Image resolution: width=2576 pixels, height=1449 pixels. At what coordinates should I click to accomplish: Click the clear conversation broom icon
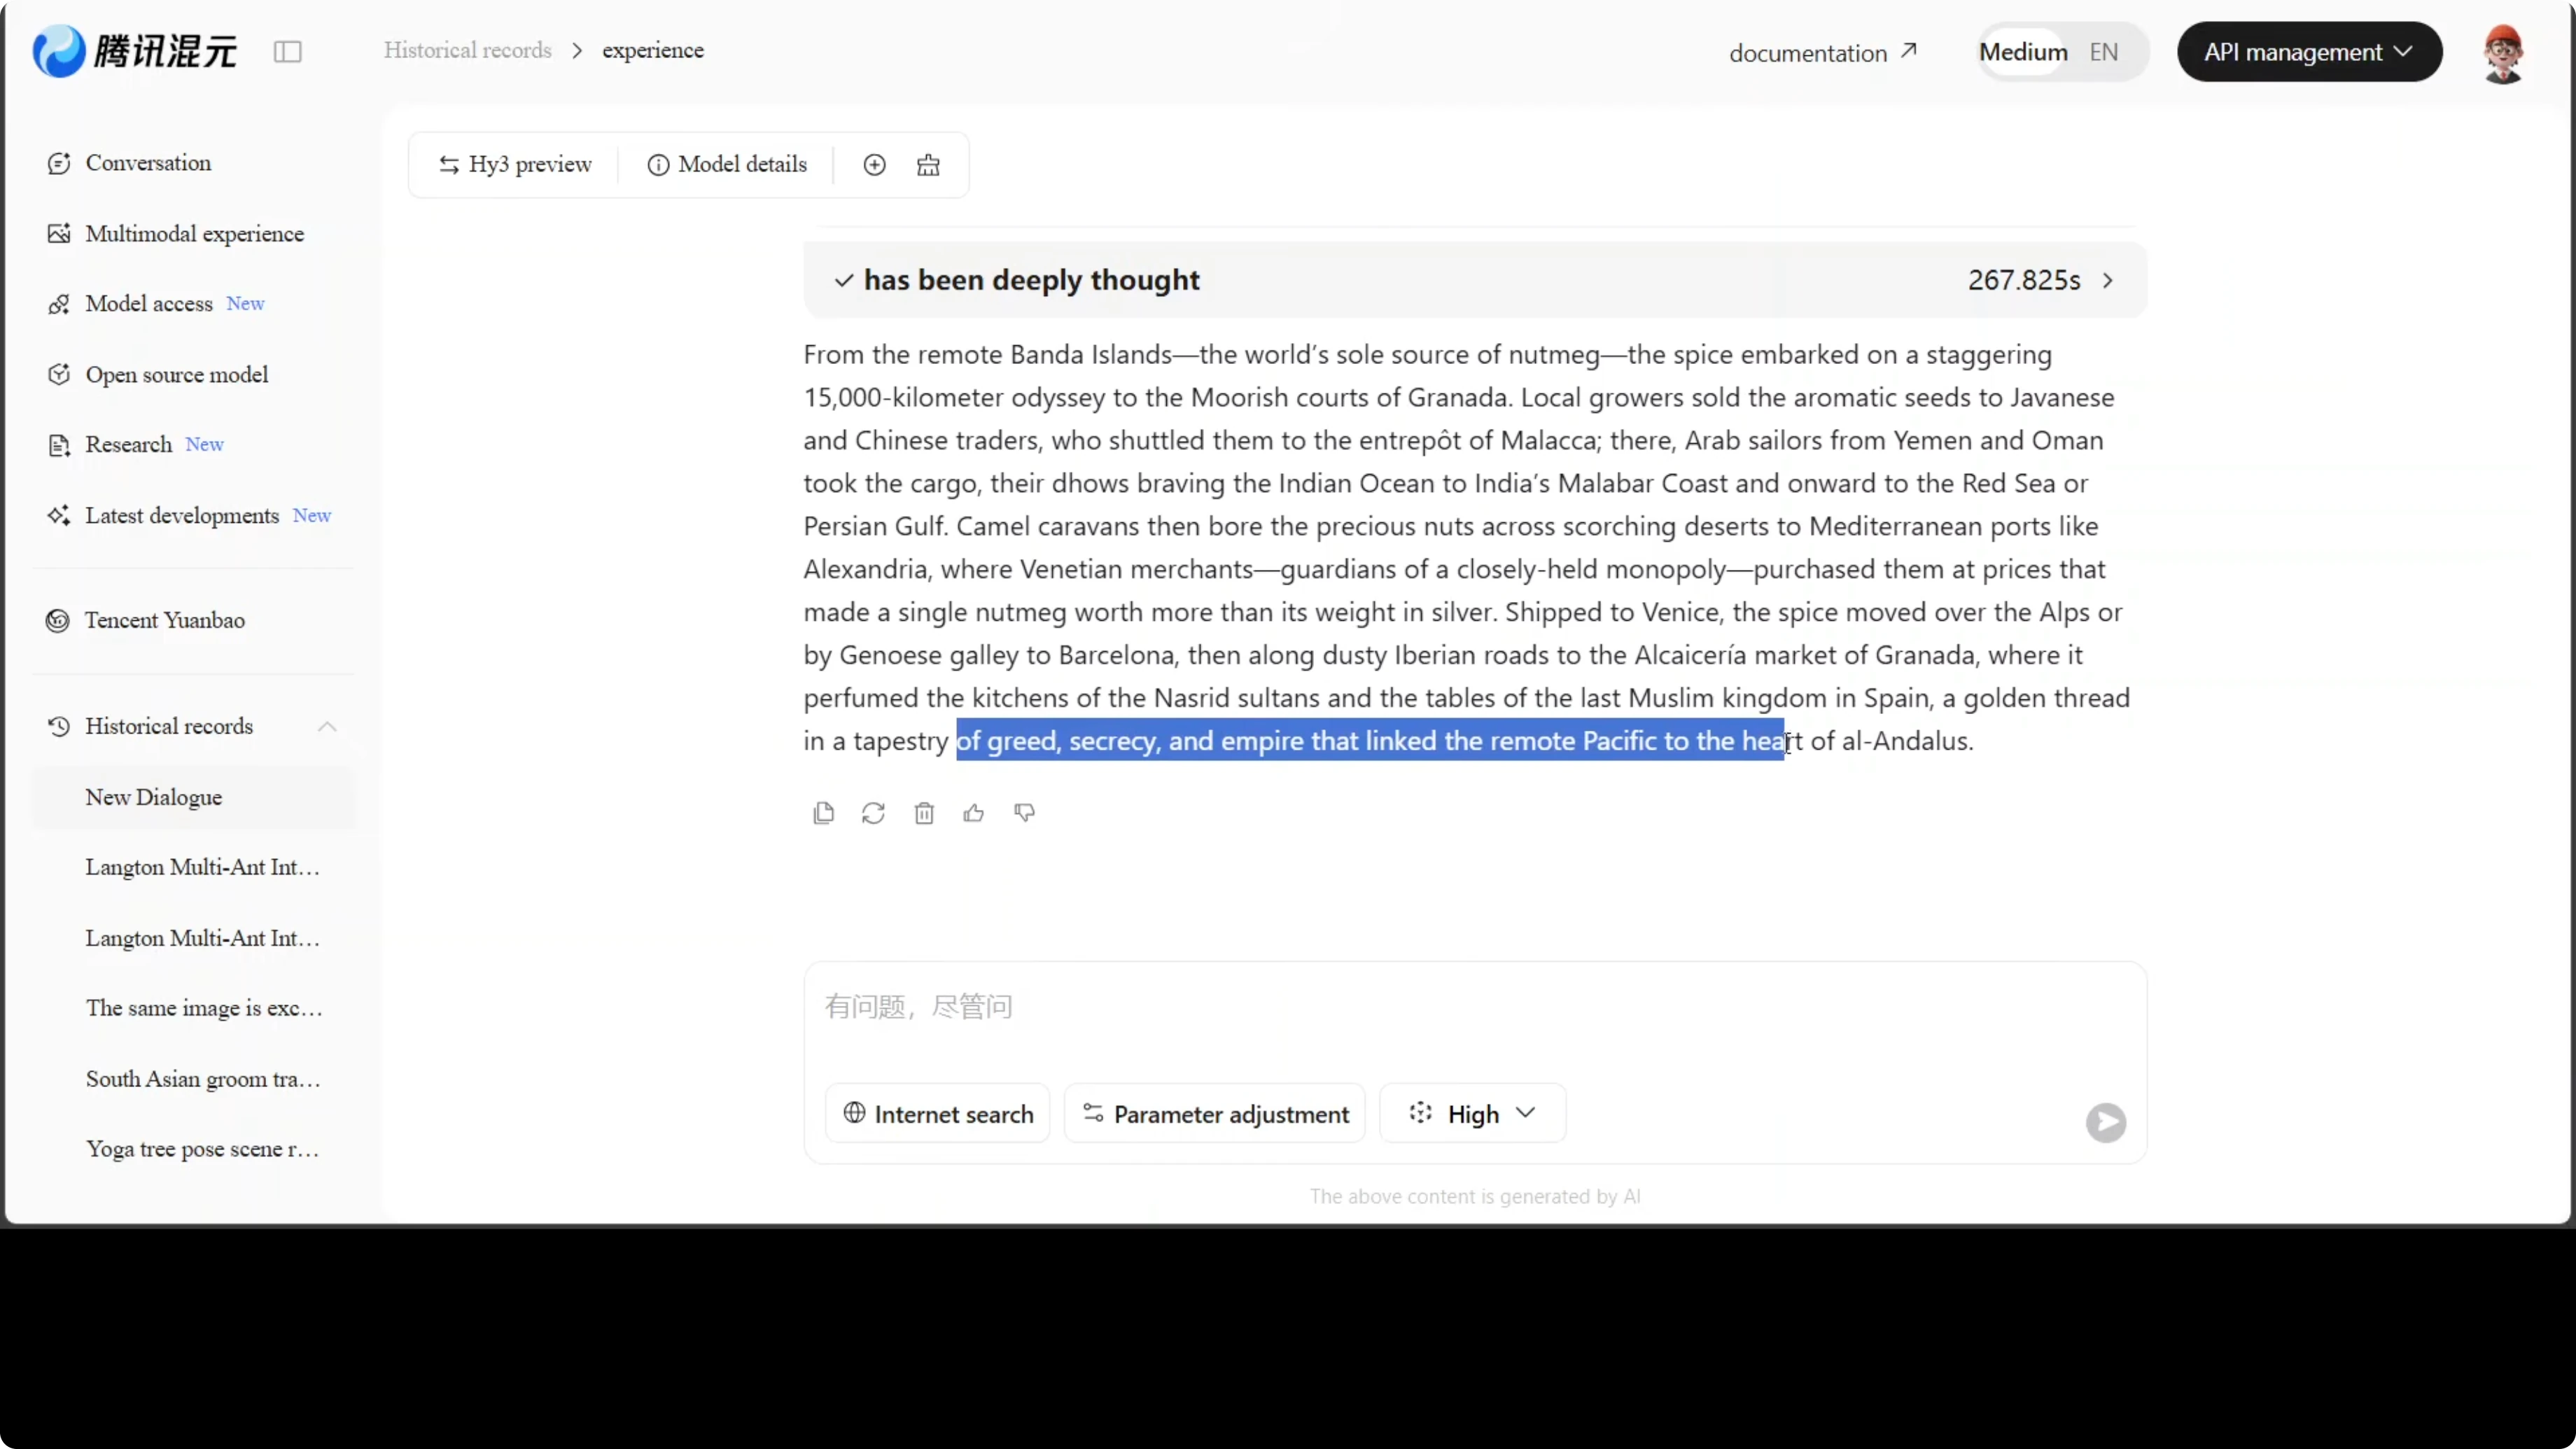(x=928, y=165)
